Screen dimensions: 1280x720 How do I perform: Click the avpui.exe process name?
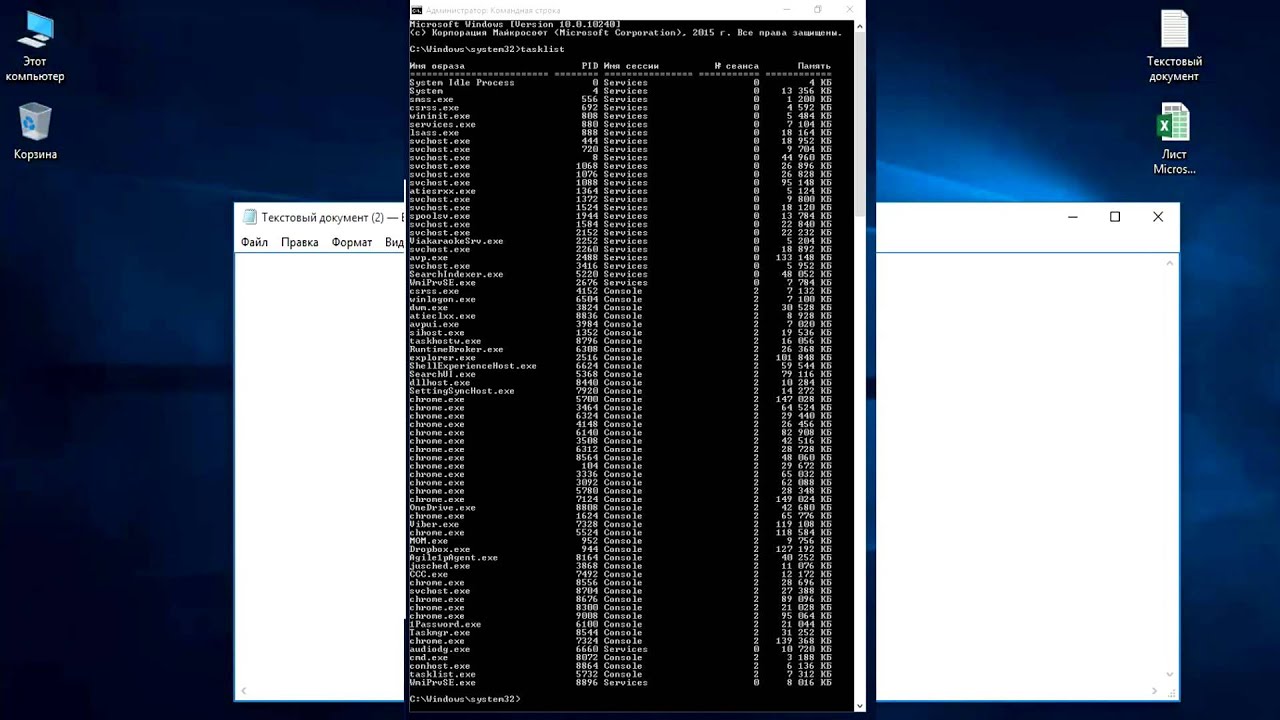(x=434, y=324)
